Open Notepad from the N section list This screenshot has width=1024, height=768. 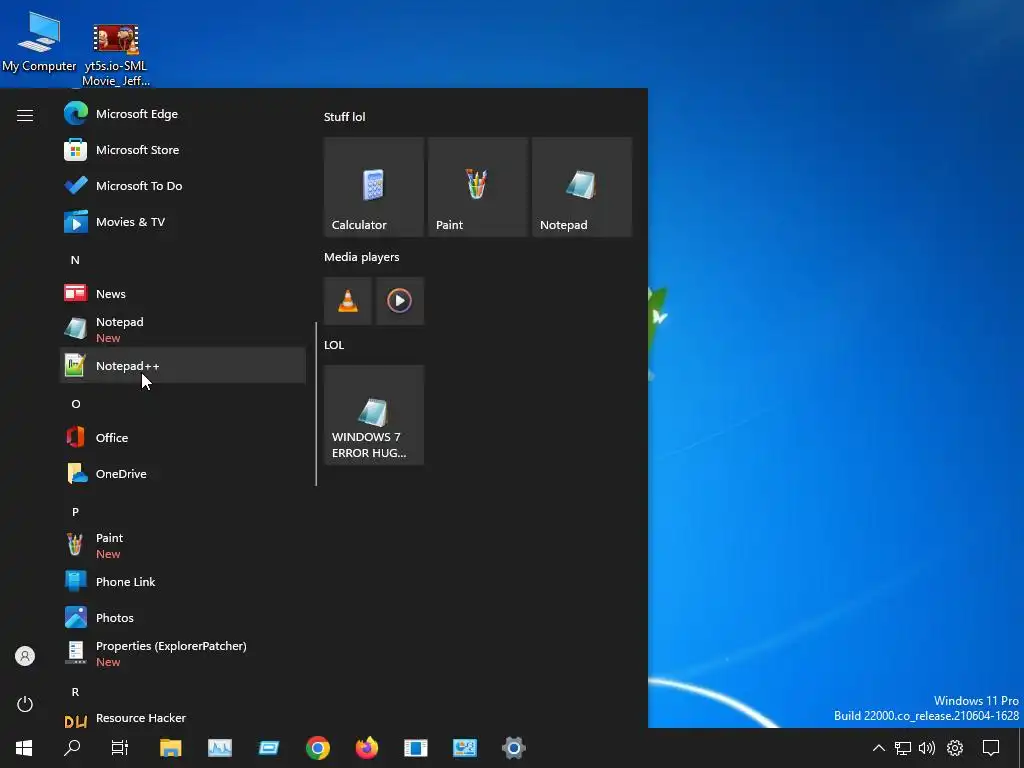183,329
